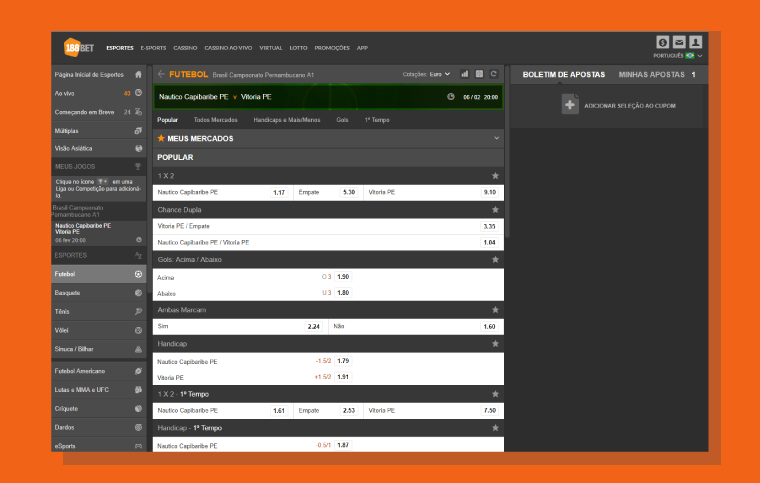This screenshot has height=483, width=760.
Task: Open the messages envelope icon
Action: (679, 42)
